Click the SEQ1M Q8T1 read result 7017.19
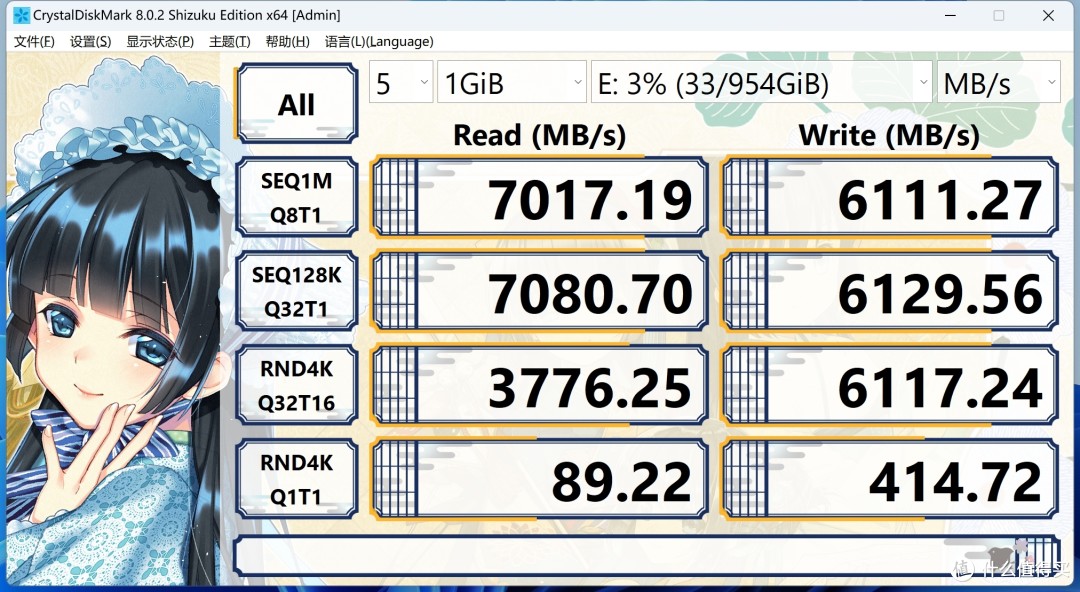 coord(539,197)
